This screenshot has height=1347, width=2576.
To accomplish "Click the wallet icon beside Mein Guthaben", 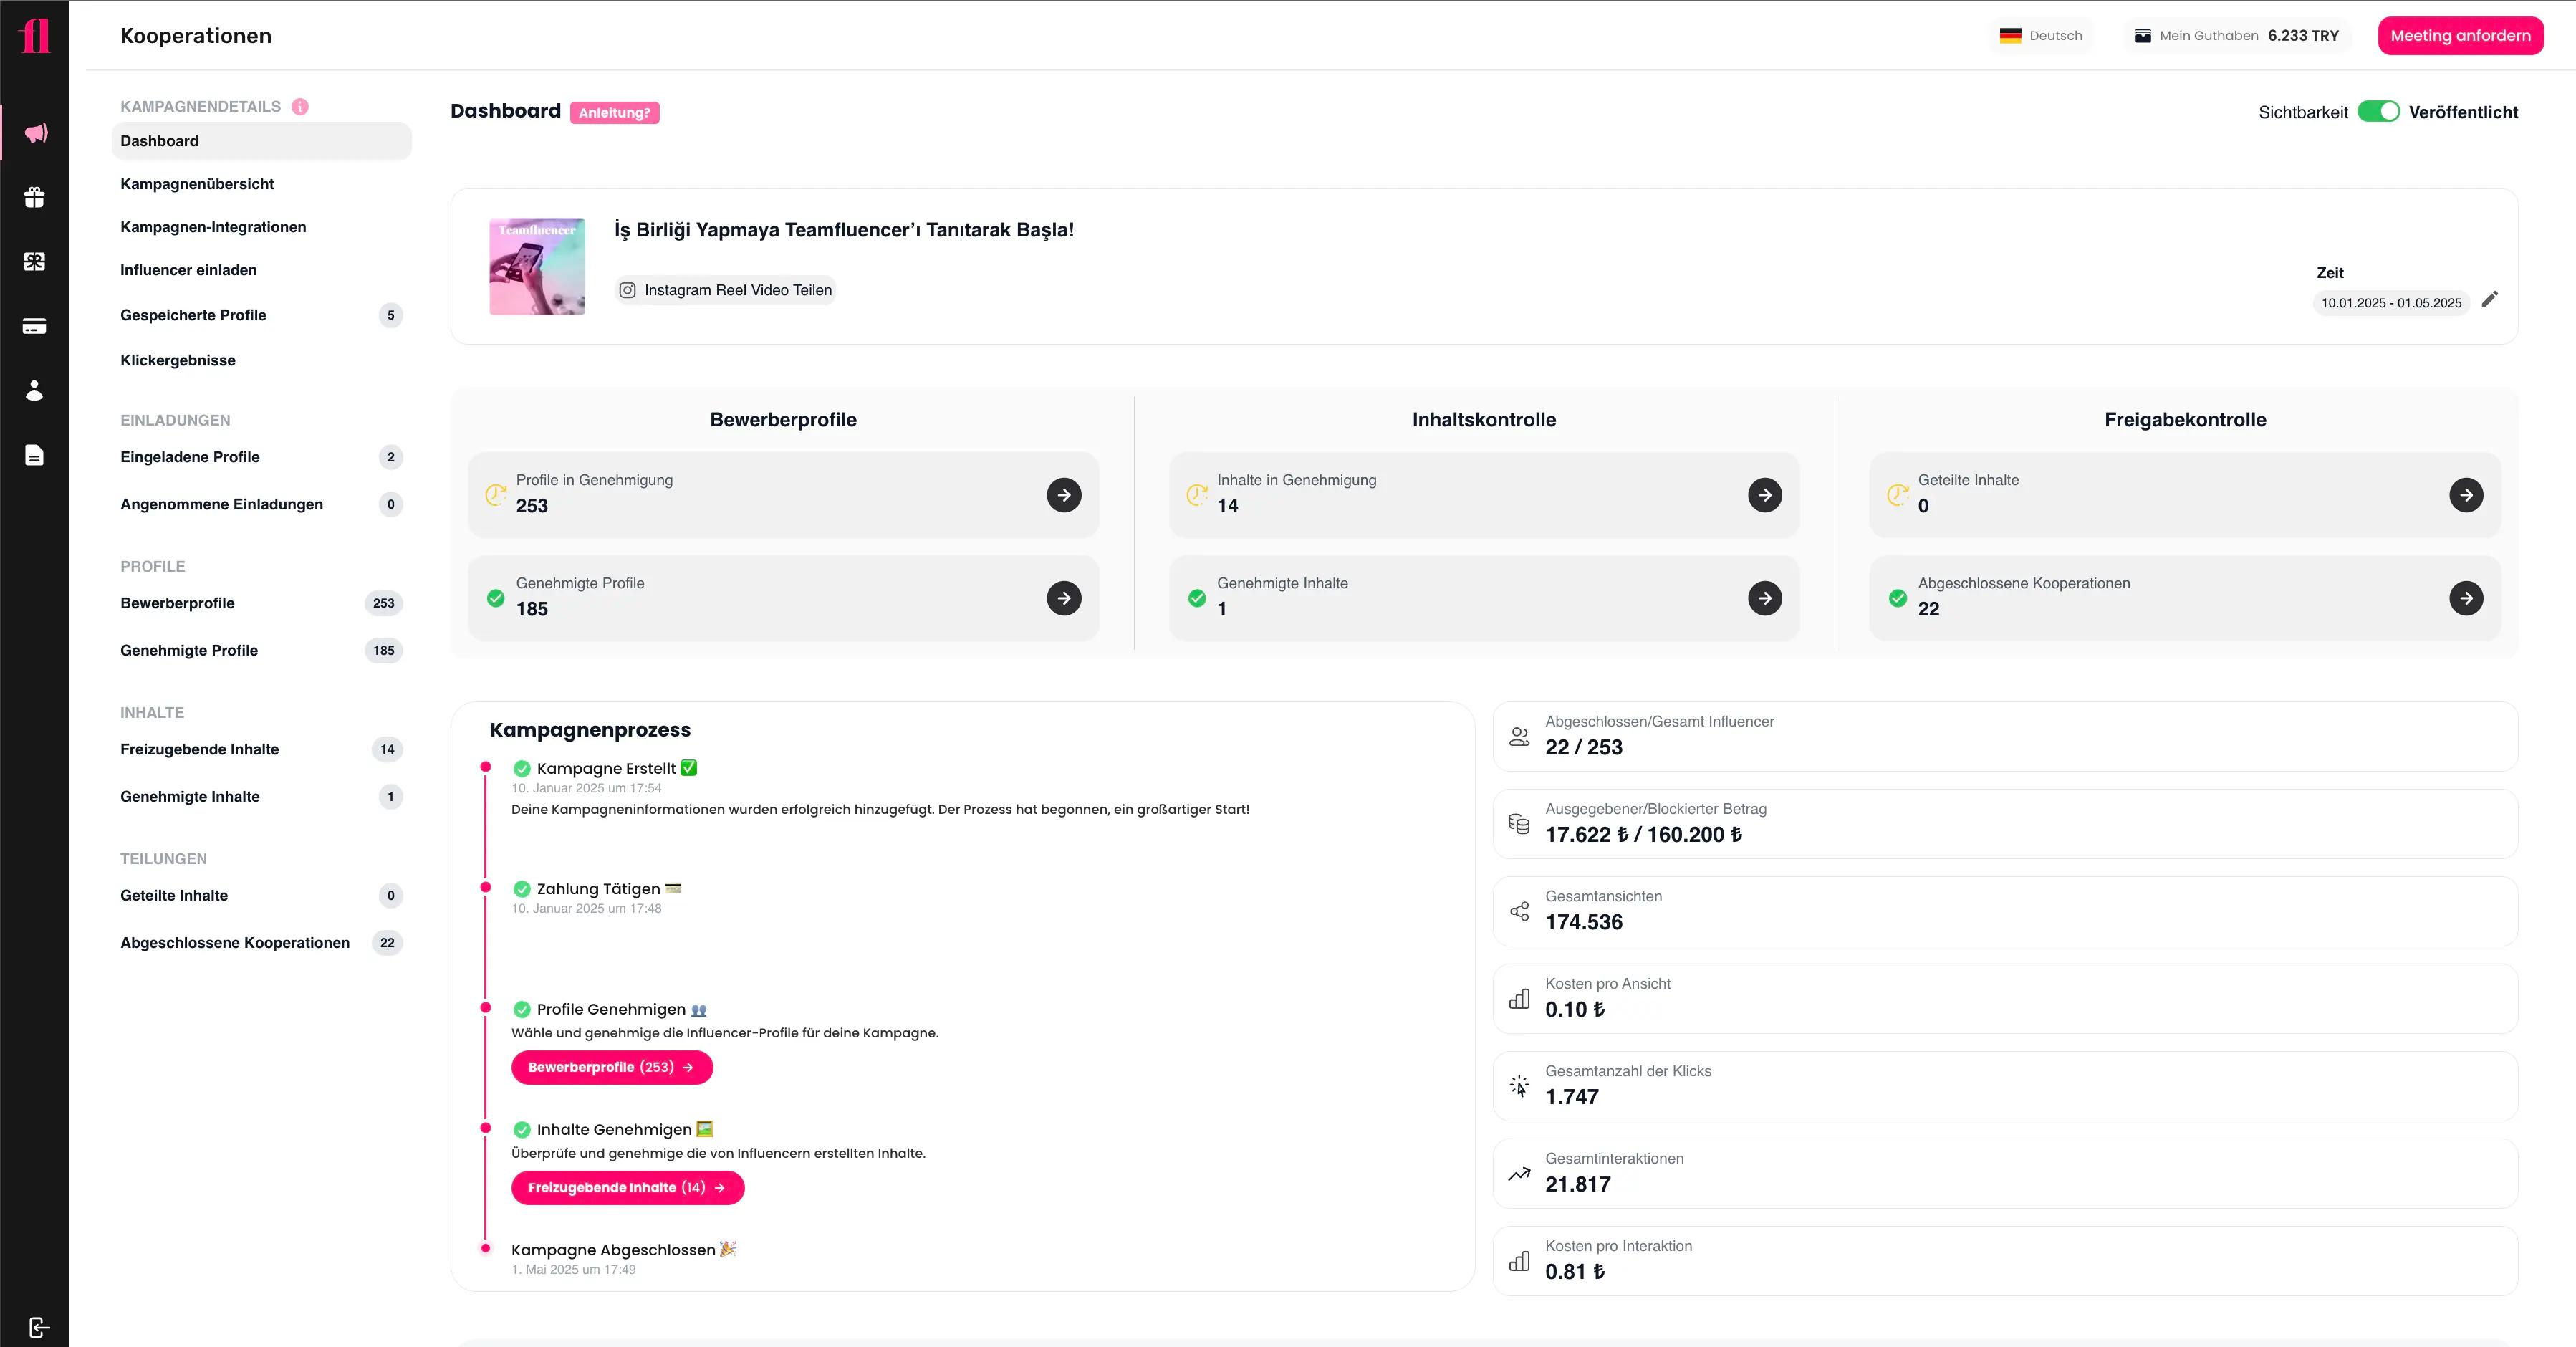I will pos(2143,35).
